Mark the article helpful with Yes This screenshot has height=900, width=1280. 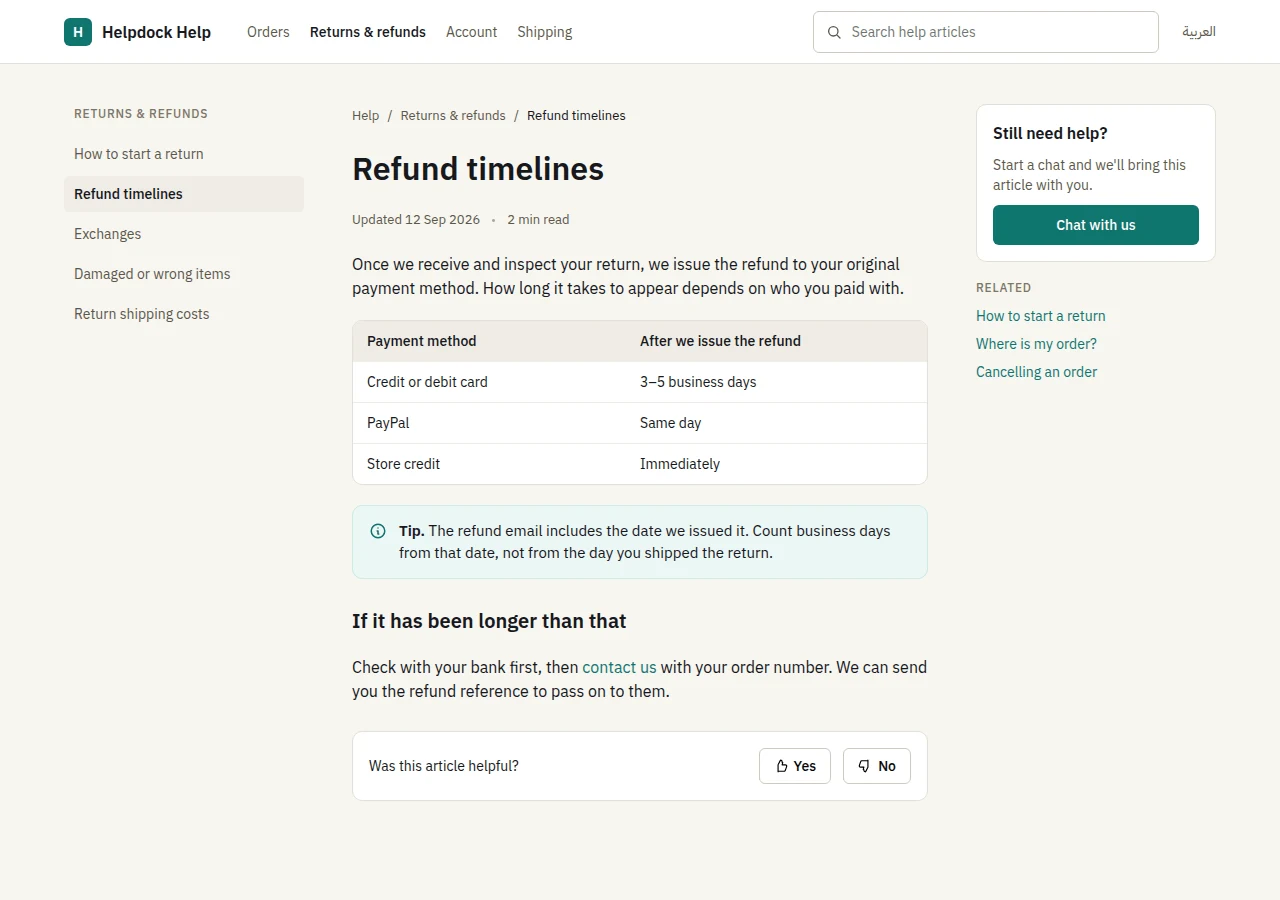pos(795,766)
